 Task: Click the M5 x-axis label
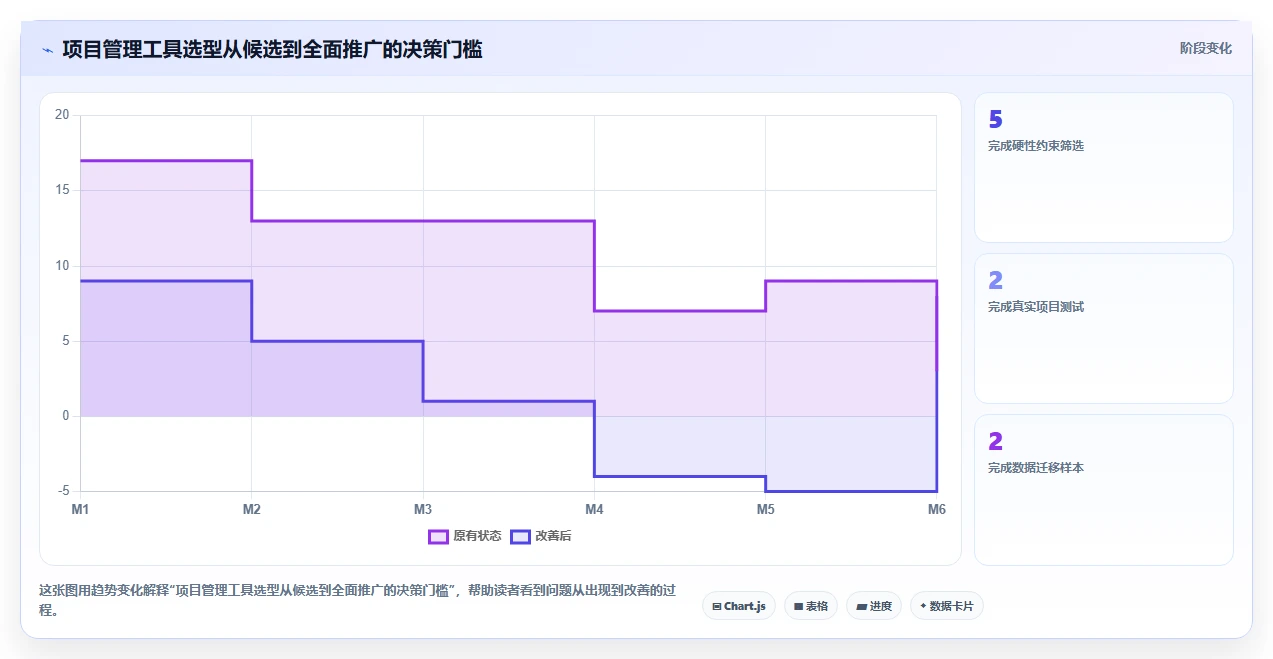[765, 509]
